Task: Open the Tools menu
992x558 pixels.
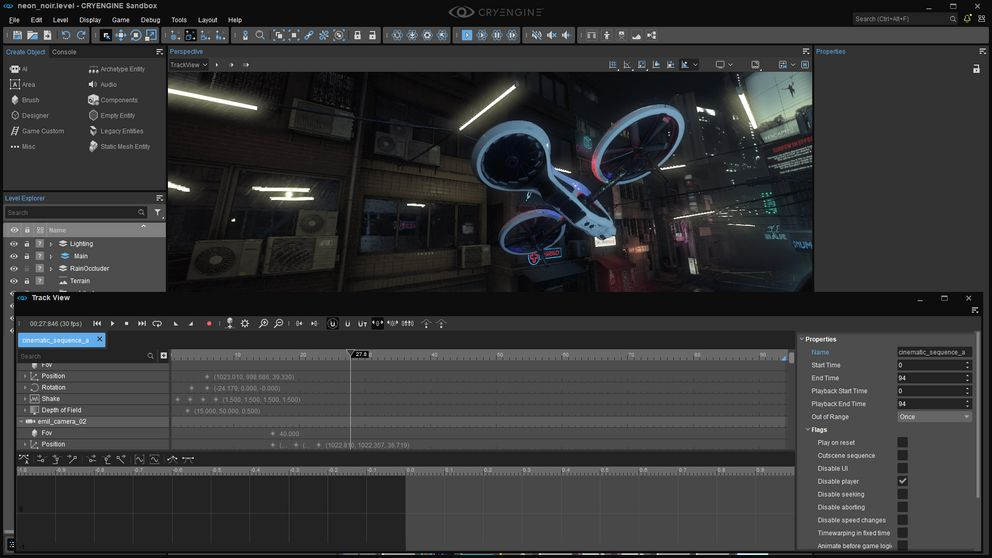Action: [179, 20]
